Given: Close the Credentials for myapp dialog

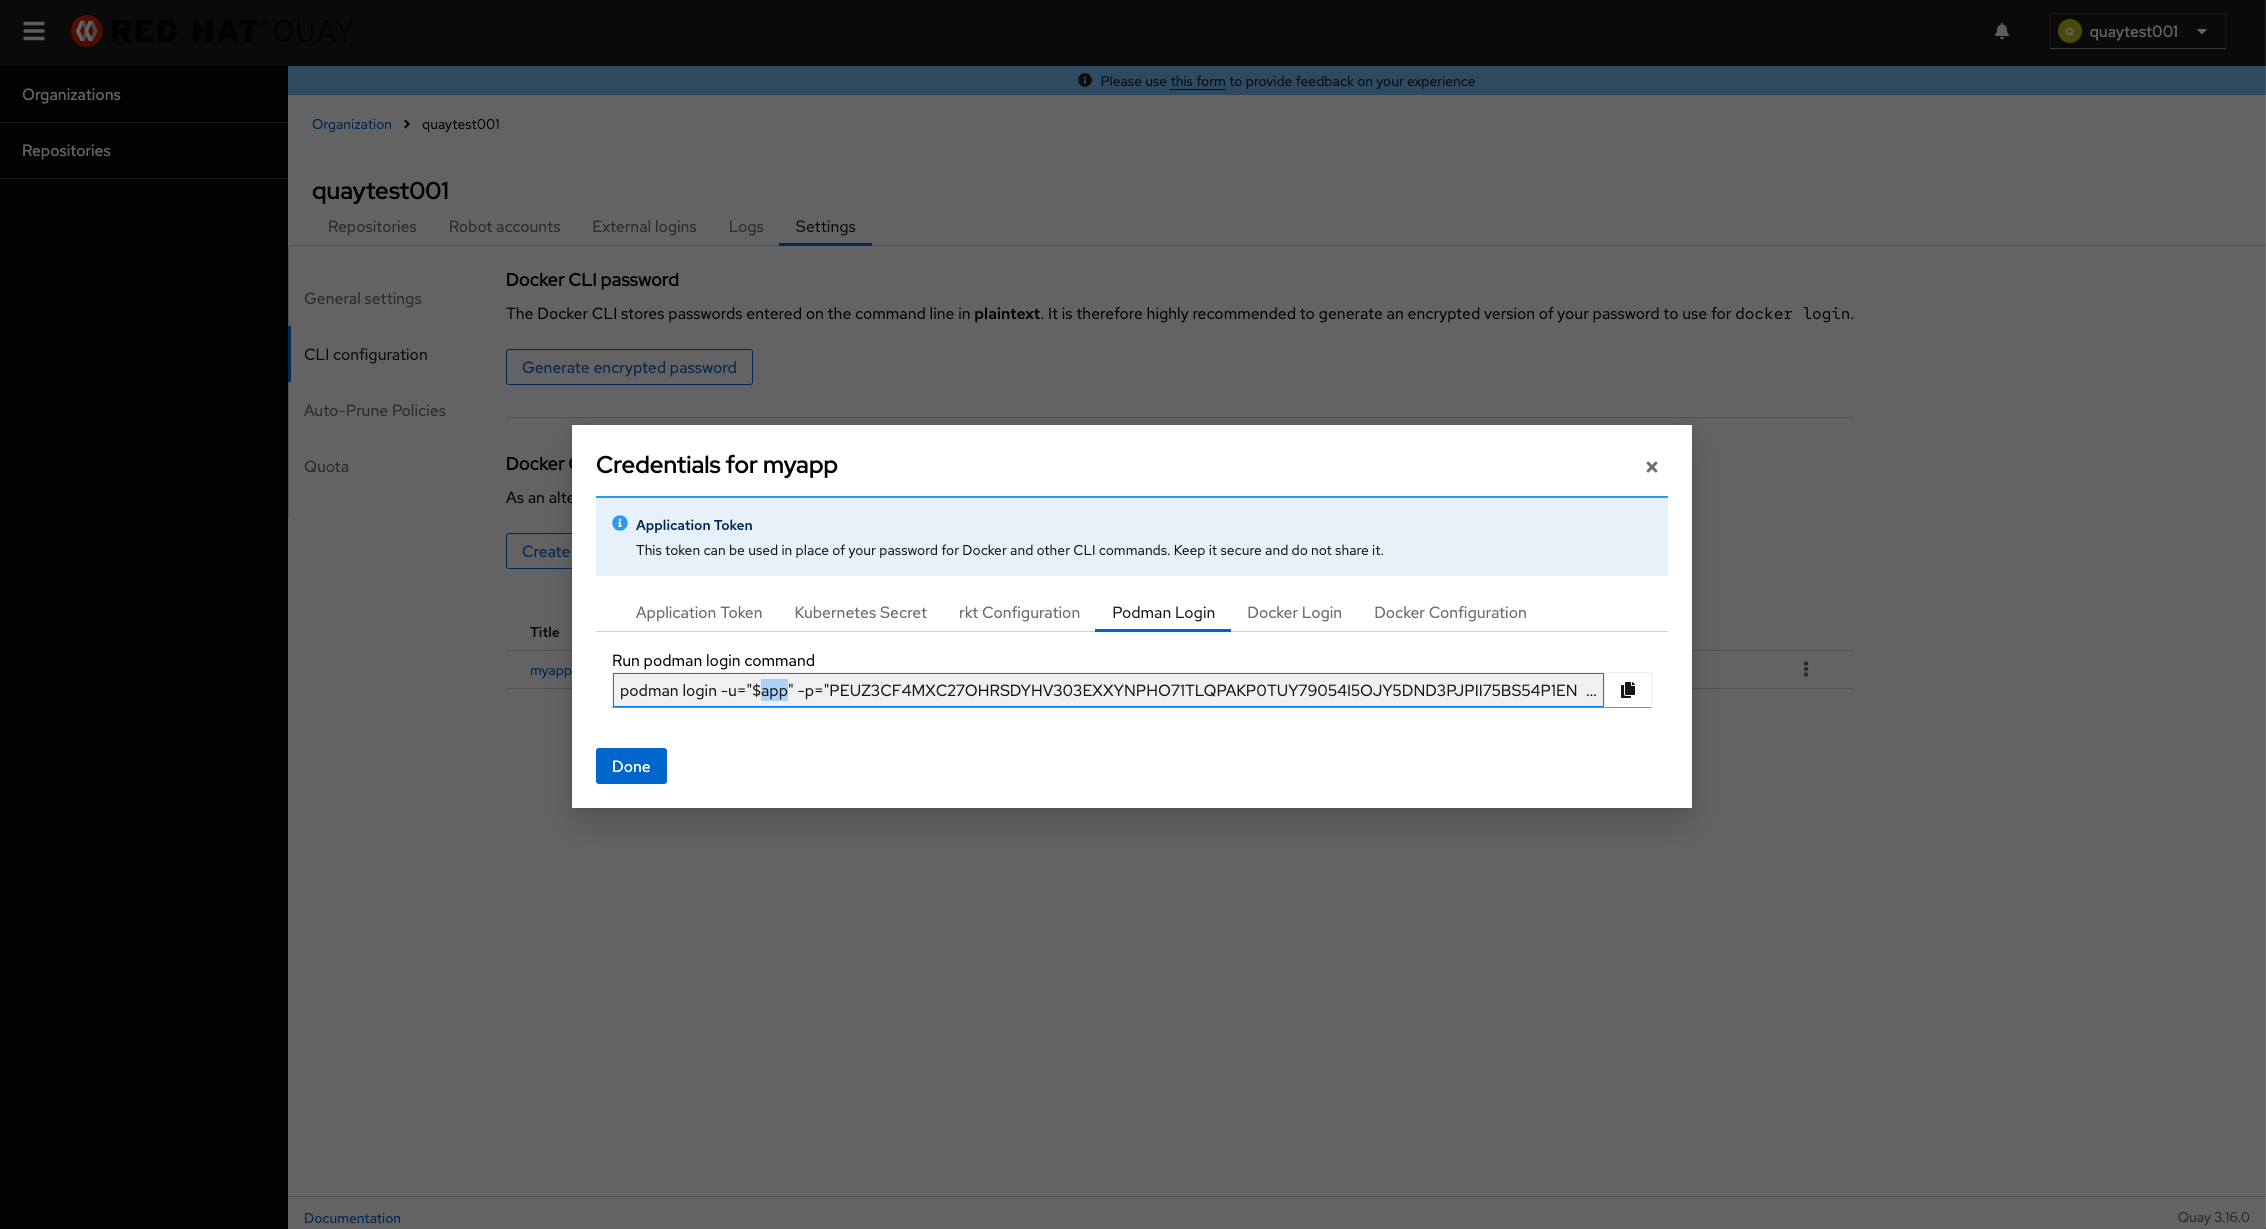Looking at the screenshot, I should [1652, 467].
